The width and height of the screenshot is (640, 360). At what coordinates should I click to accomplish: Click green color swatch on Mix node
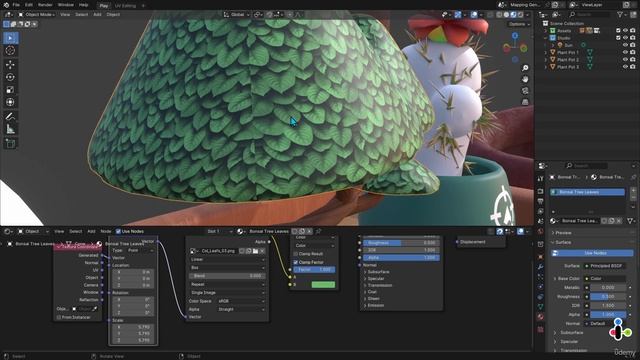pos(323,284)
